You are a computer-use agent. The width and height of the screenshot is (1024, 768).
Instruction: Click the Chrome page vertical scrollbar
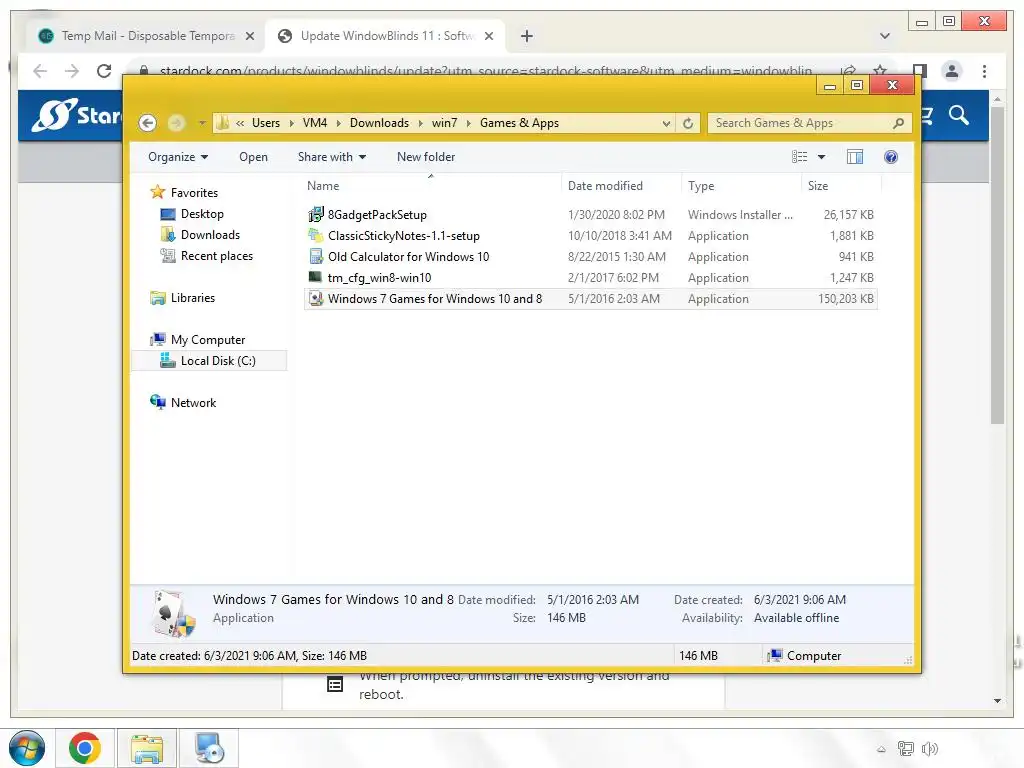pyautogui.click(x=997, y=266)
